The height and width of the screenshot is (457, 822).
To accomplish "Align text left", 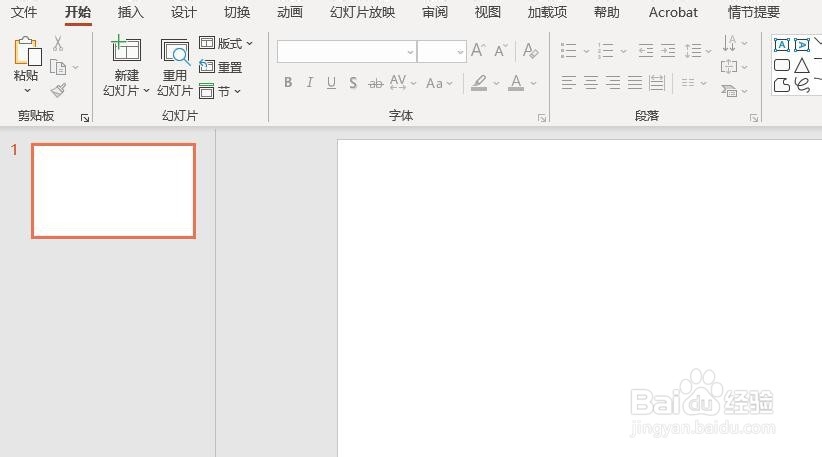I will (569, 82).
